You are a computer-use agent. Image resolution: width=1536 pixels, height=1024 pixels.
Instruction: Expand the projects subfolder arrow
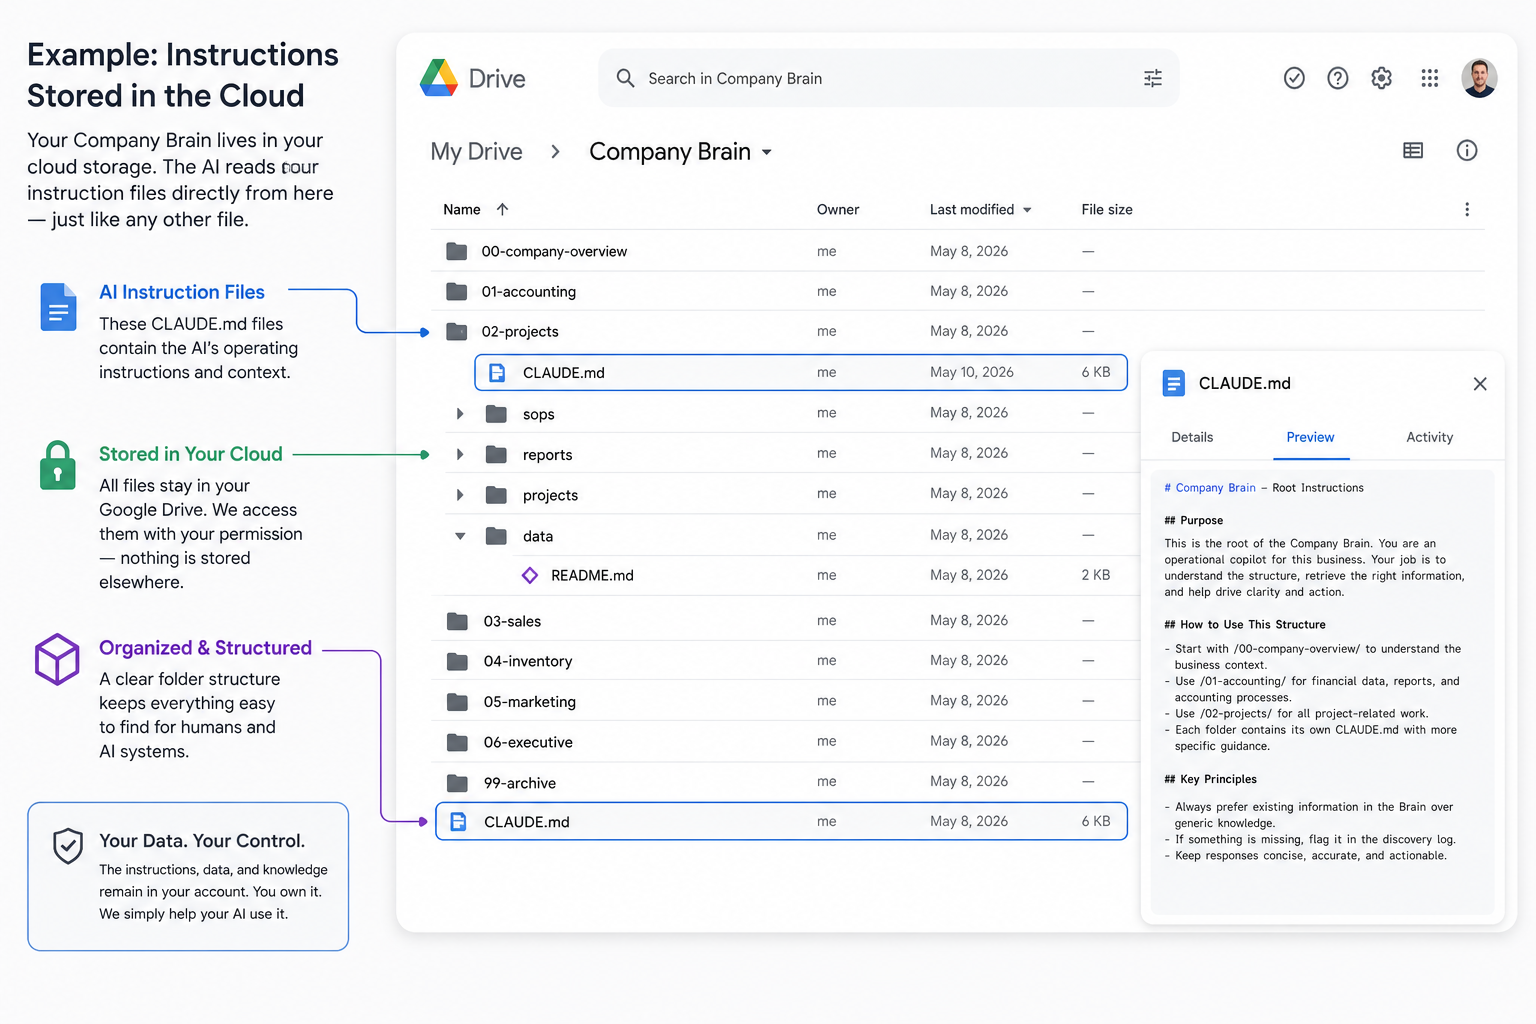(x=460, y=494)
